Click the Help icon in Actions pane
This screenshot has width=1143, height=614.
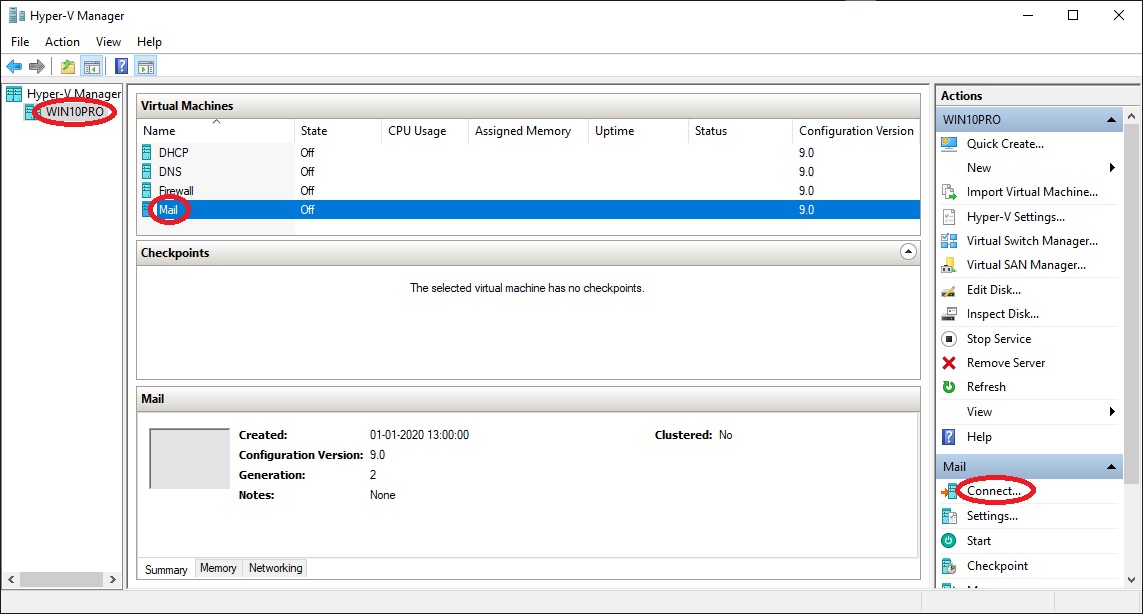[949, 437]
